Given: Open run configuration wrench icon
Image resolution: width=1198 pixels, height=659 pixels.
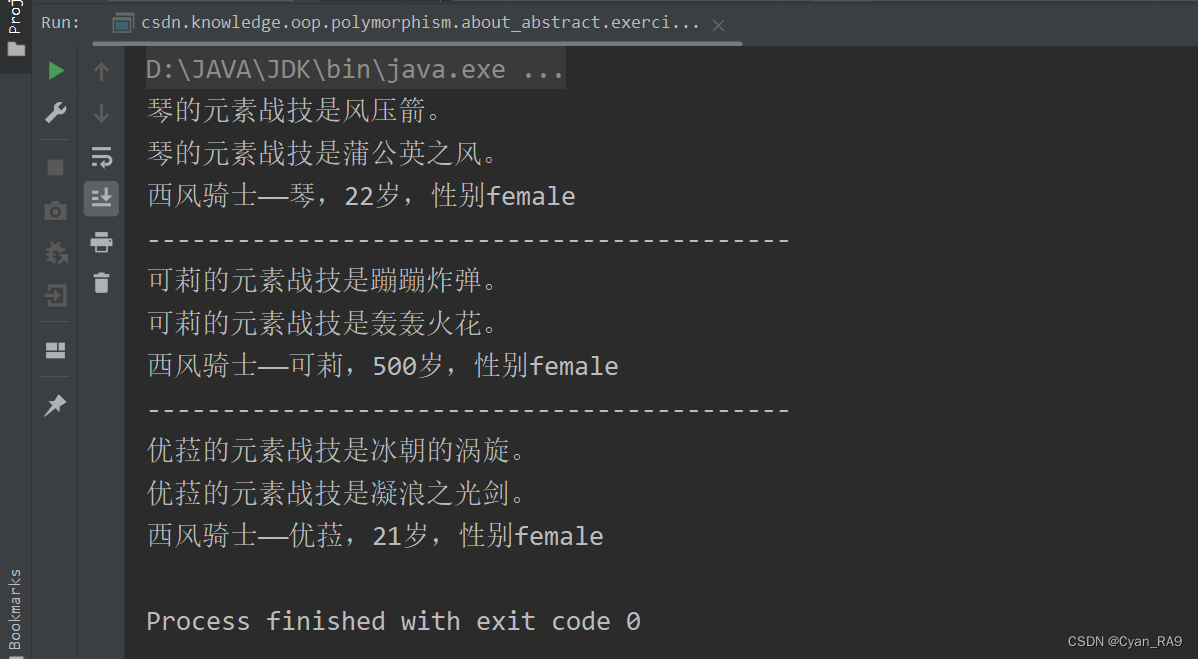Looking at the screenshot, I should [56, 113].
